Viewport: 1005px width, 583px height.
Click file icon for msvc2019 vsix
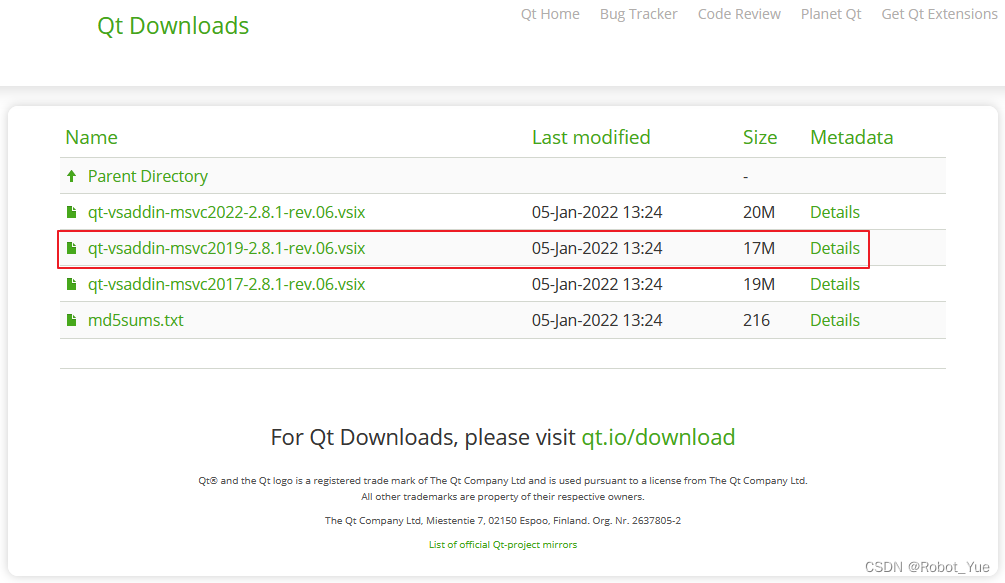tap(72, 248)
